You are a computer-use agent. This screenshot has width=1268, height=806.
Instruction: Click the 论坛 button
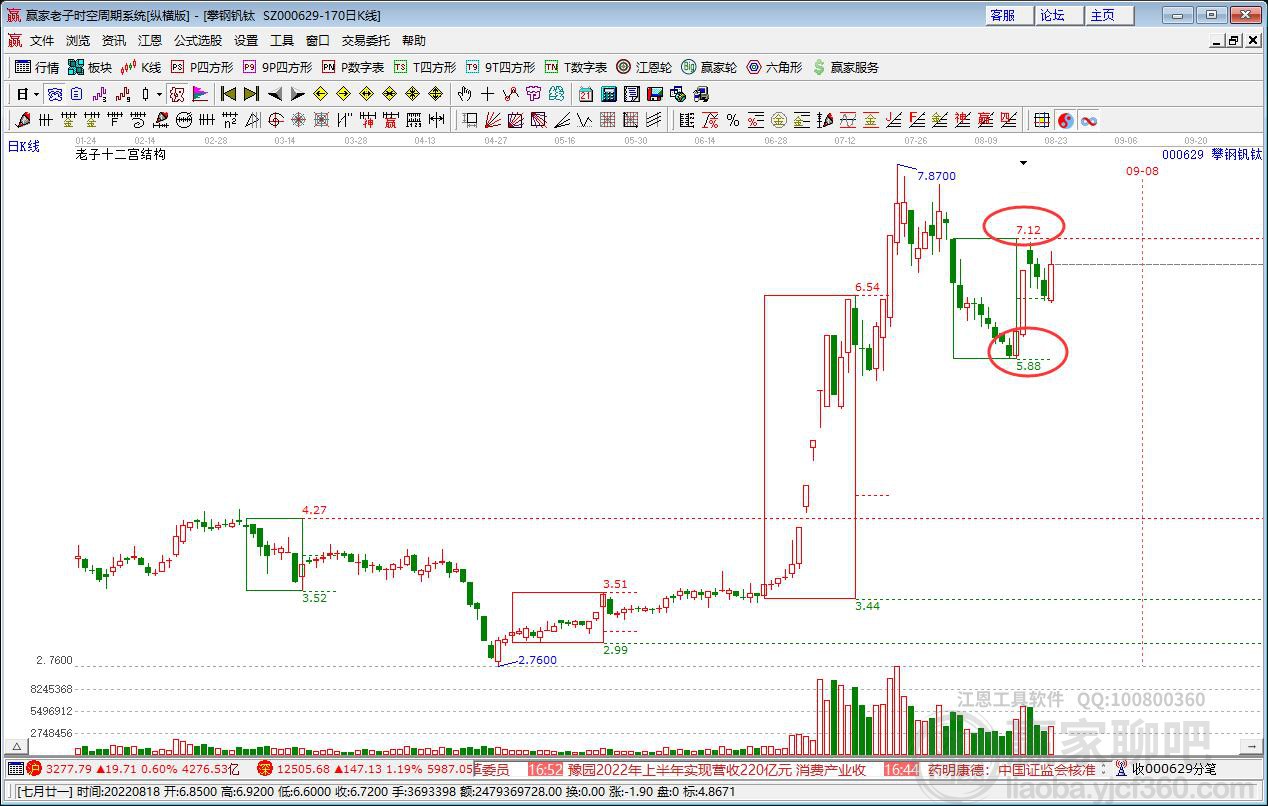[1058, 15]
